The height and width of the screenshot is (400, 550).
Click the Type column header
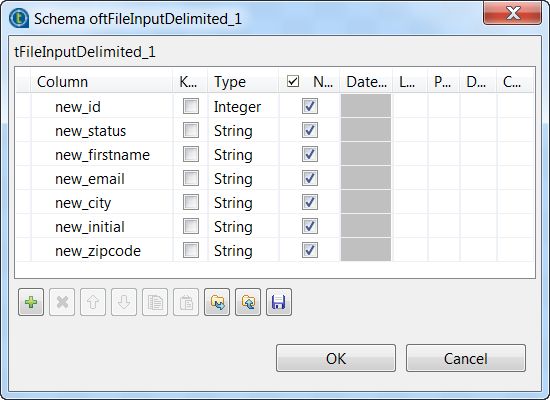243,82
